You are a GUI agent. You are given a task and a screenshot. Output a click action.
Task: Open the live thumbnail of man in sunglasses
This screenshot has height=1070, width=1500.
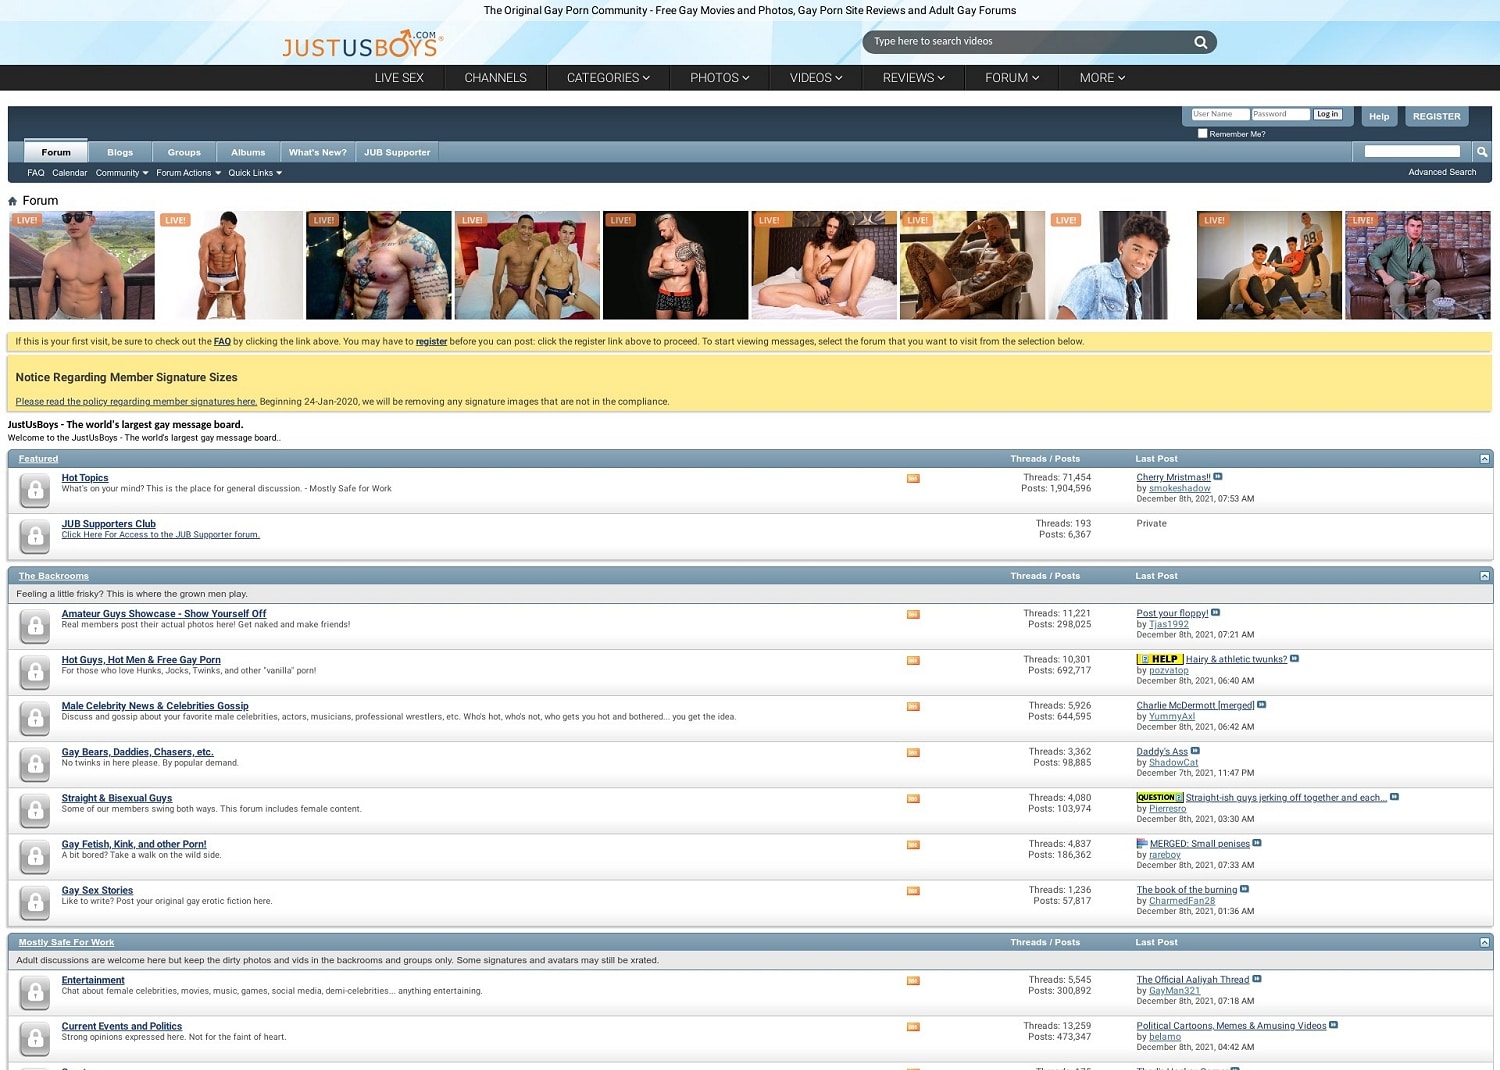(x=82, y=265)
